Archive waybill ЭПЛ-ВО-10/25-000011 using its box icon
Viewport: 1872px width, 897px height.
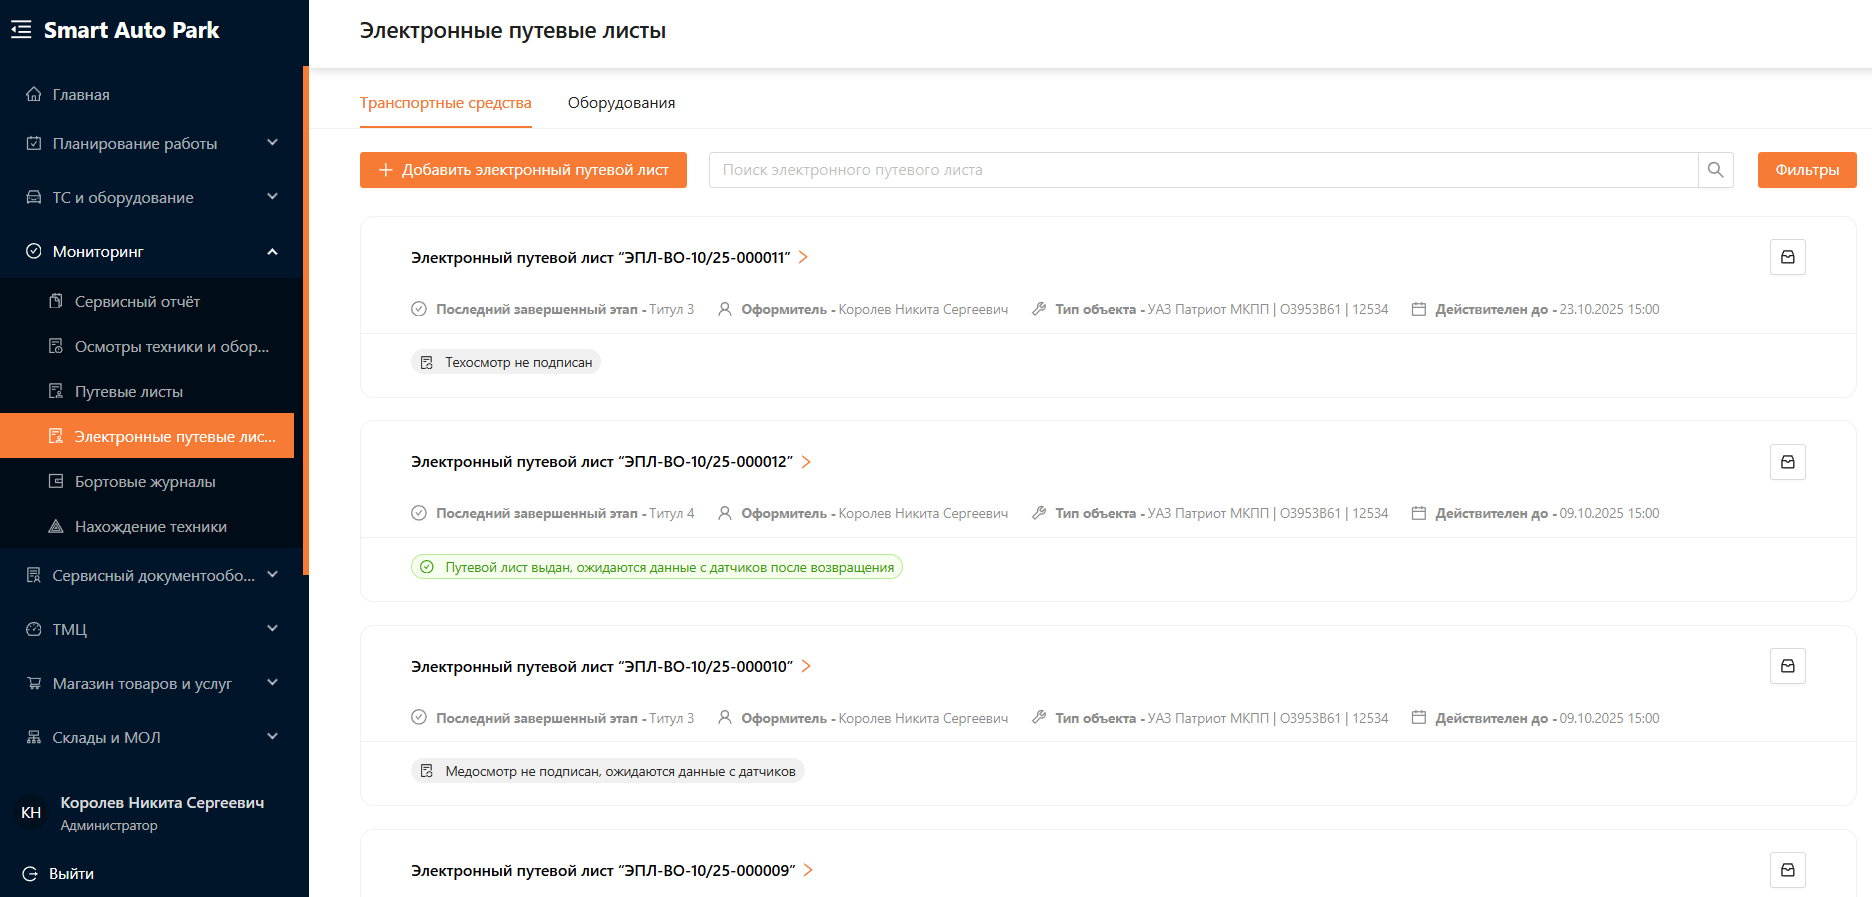pyautogui.click(x=1787, y=257)
